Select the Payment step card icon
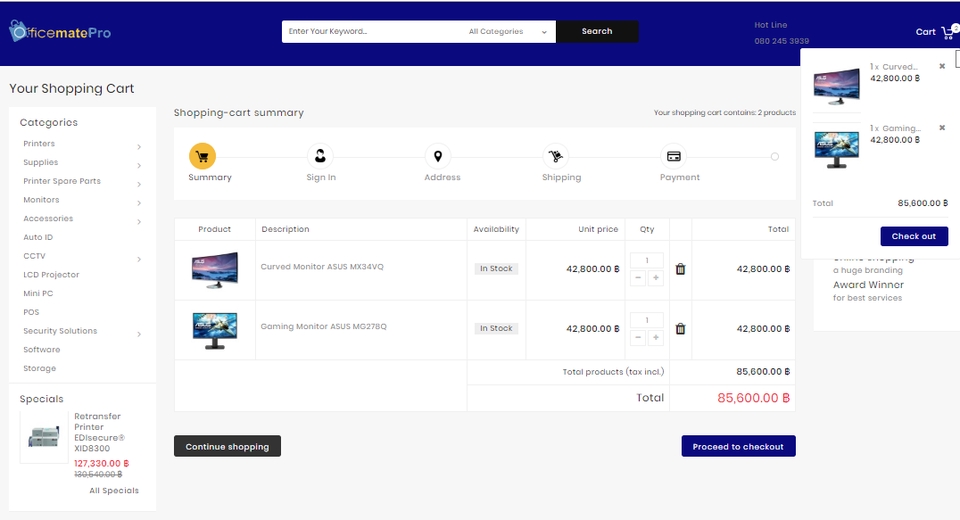 coord(673,156)
